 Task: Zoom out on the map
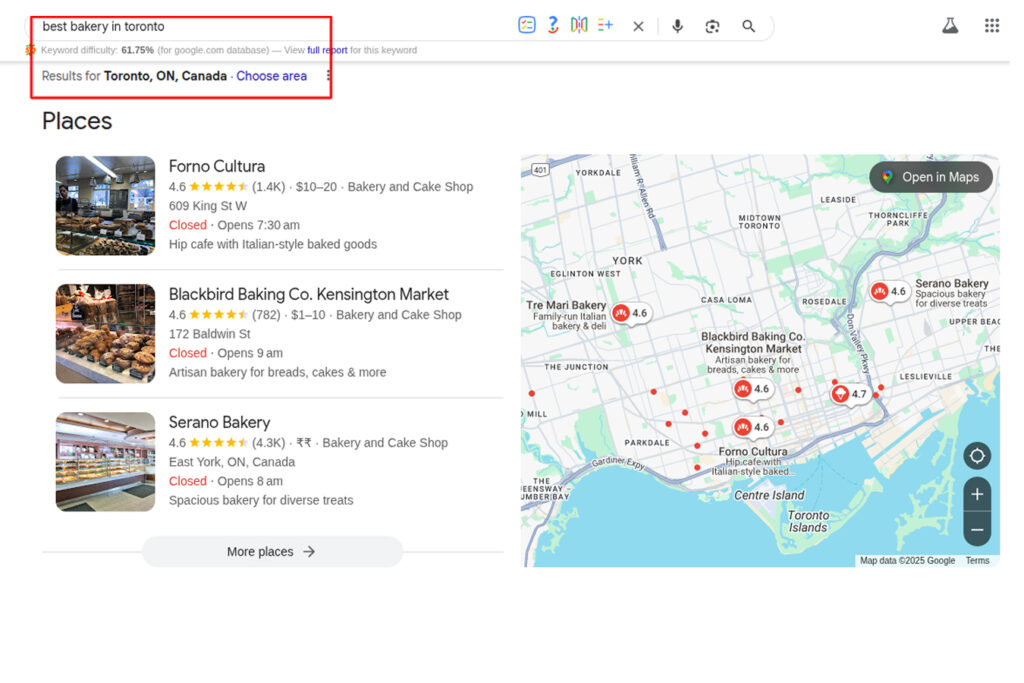click(977, 530)
